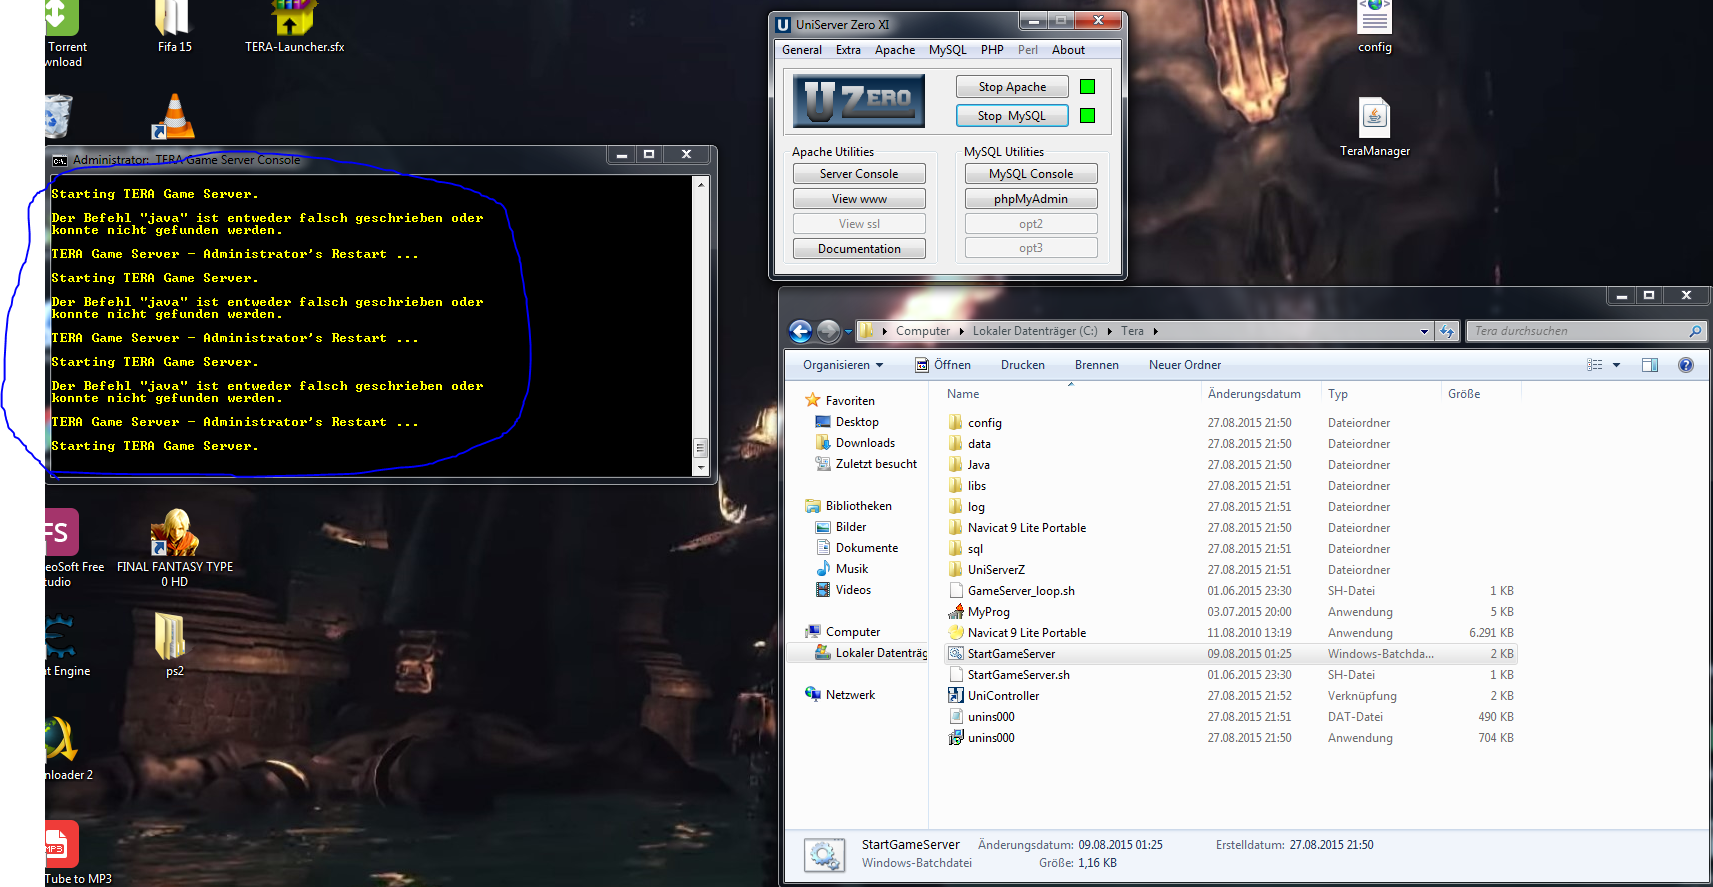
Task: Select the VLC cone shortcut on desktop
Action: click(174, 116)
